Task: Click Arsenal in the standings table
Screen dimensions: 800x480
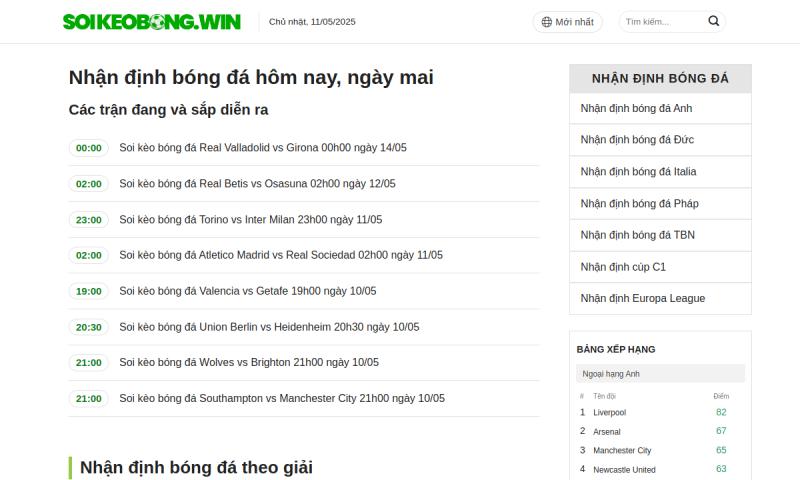Action: pyautogui.click(x=607, y=432)
